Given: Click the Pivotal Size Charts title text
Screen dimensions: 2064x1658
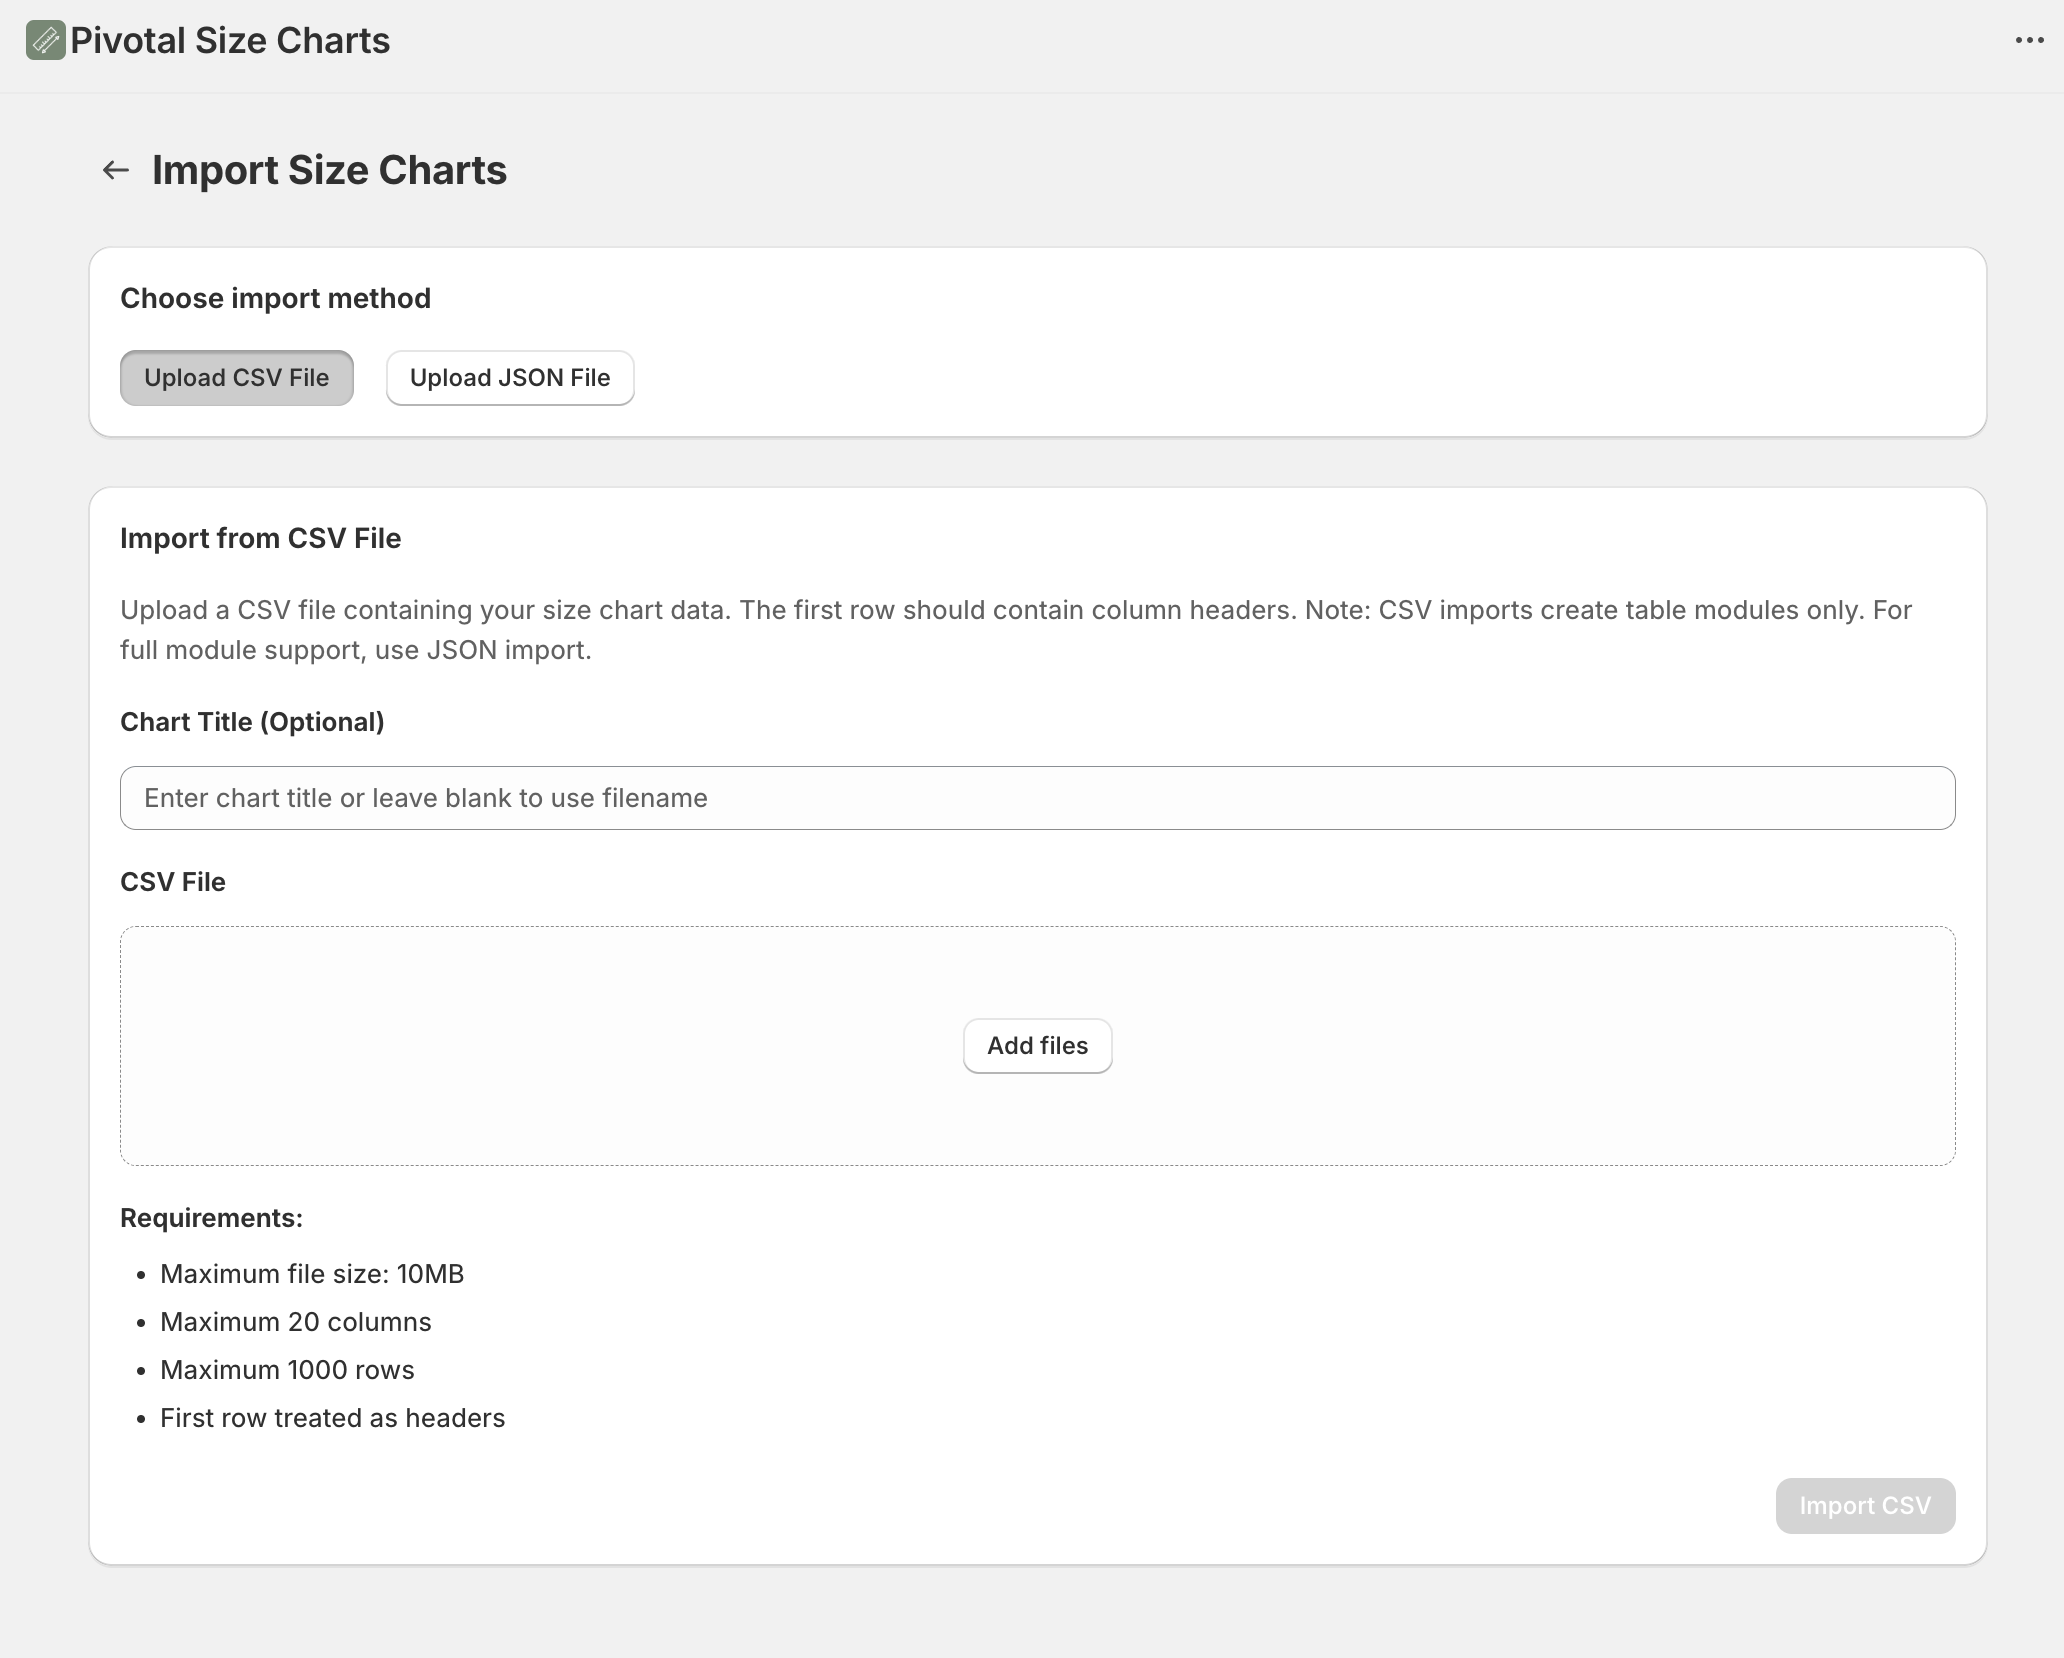Looking at the screenshot, I should click(230, 41).
